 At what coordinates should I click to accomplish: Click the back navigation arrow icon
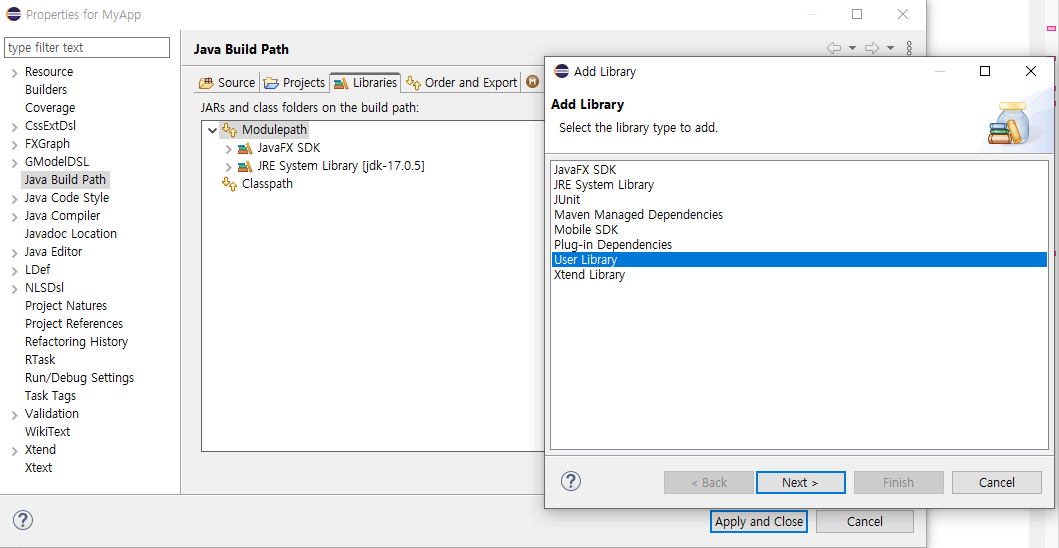pos(834,48)
